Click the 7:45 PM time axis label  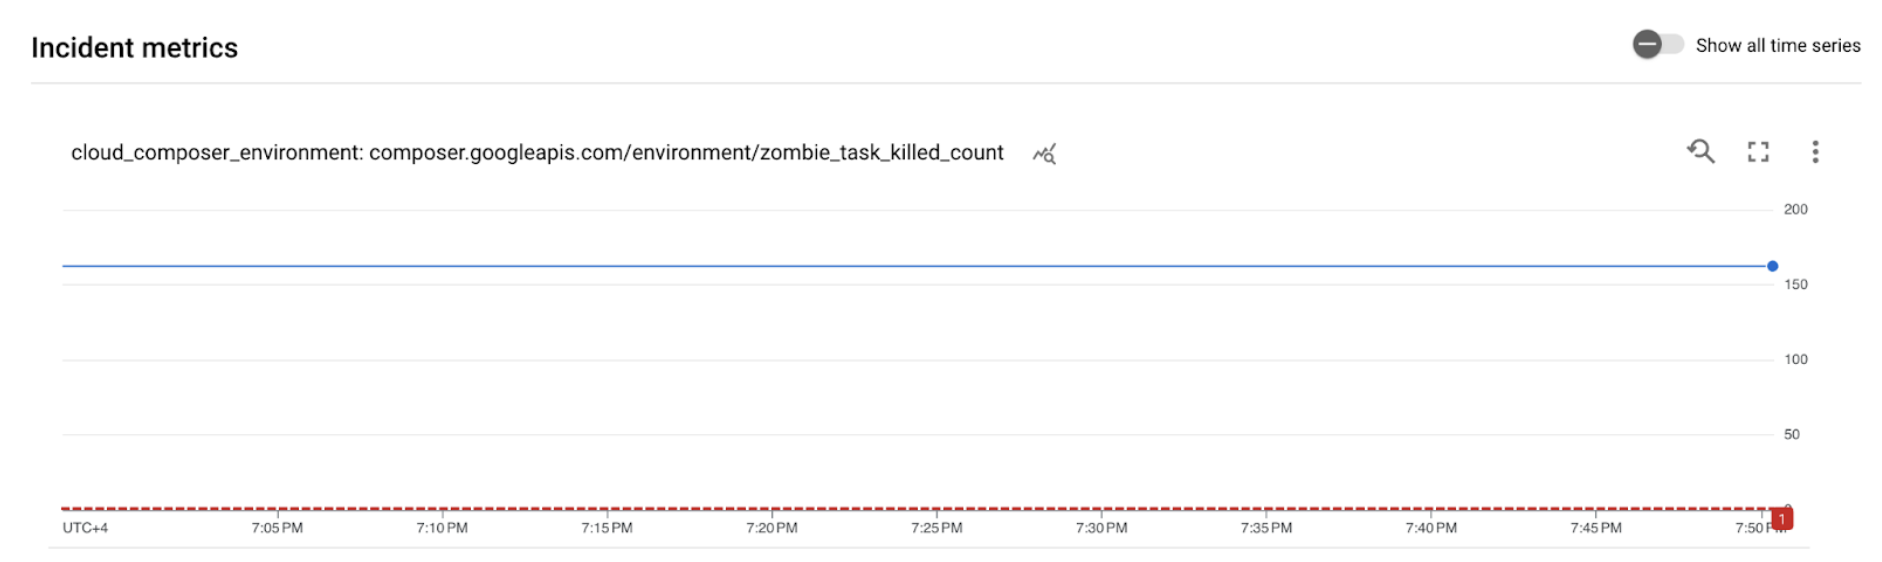pos(1595,528)
